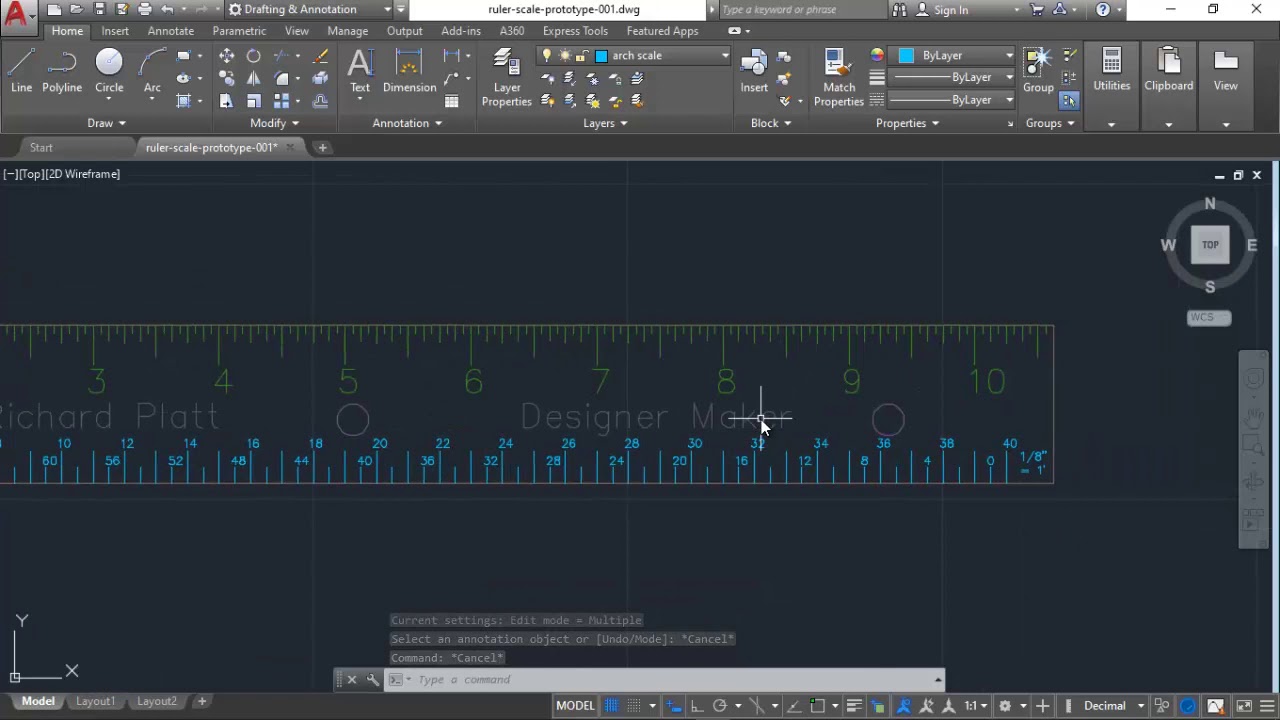The width and height of the screenshot is (1280, 720).
Task: Click the Stretch tool icon
Action: pyautogui.click(x=227, y=101)
